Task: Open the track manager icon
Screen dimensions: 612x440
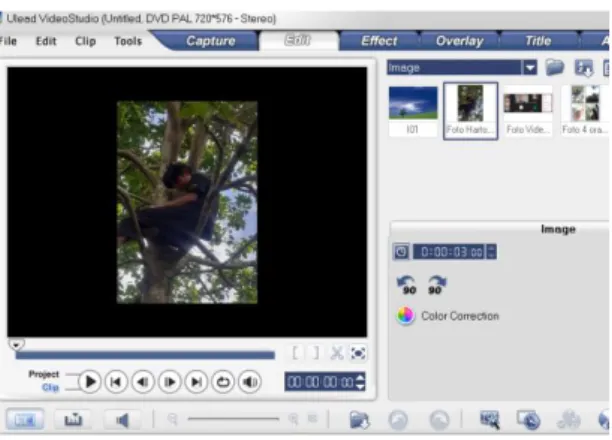Action: (x=569, y=420)
